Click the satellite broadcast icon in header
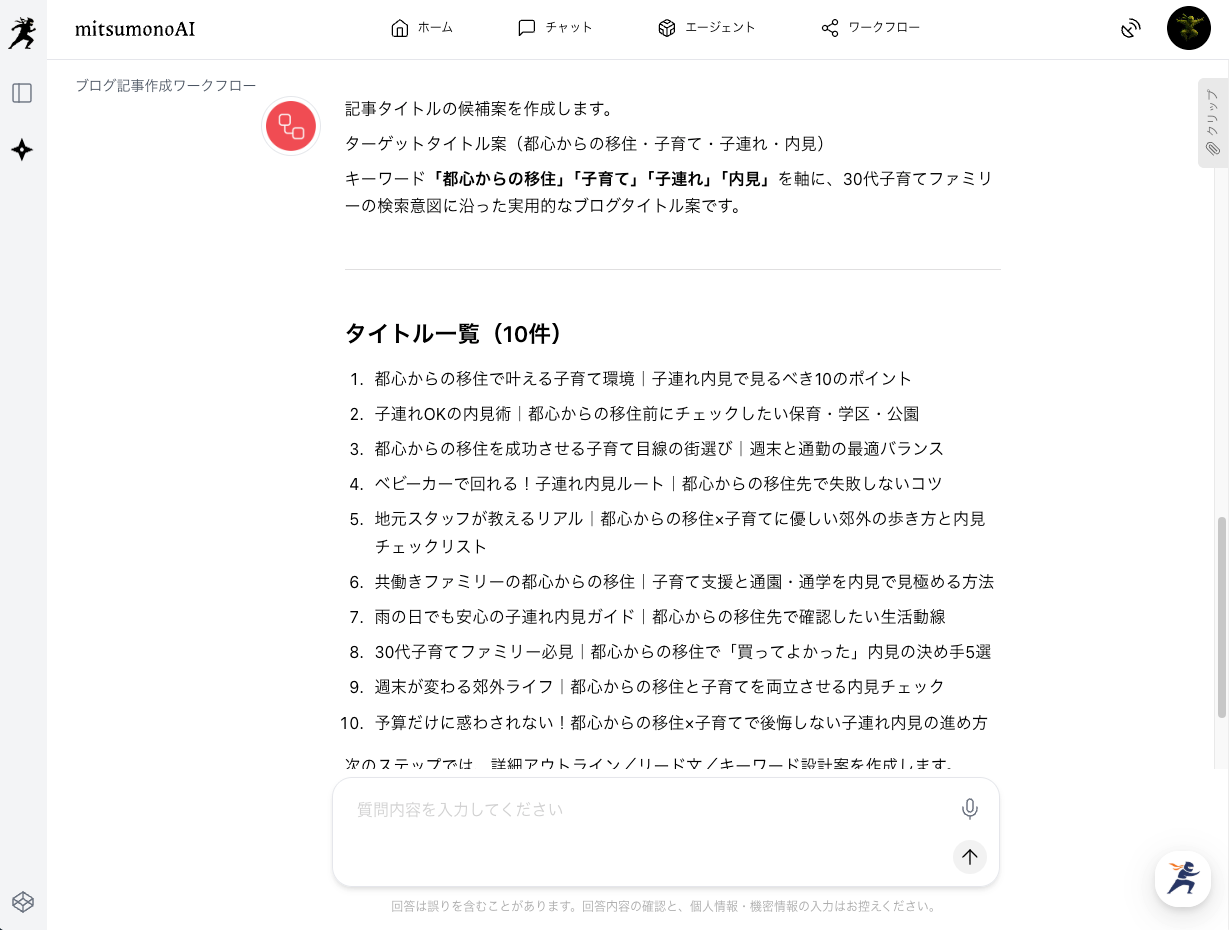 pos(1131,28)
